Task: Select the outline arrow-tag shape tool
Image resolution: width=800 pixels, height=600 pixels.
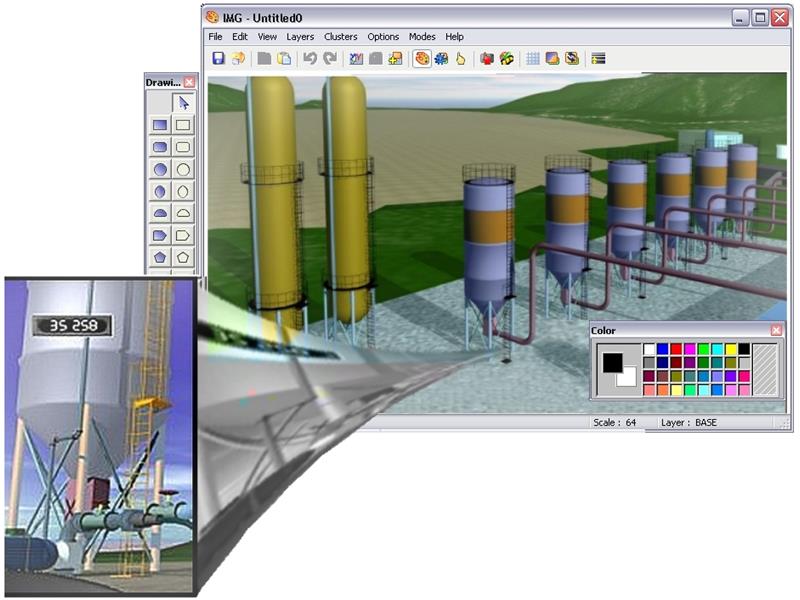Action: (183, 236)
